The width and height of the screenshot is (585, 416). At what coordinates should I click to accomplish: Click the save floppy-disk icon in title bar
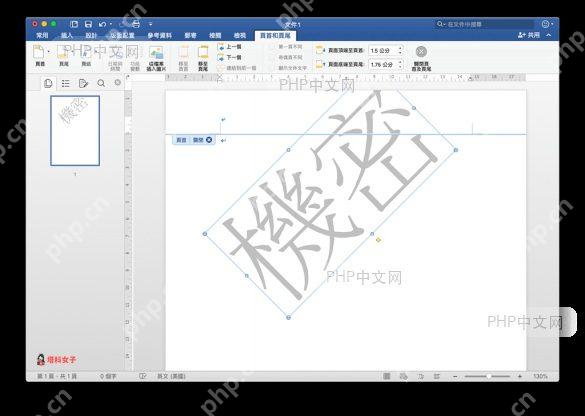click(88, 24)
